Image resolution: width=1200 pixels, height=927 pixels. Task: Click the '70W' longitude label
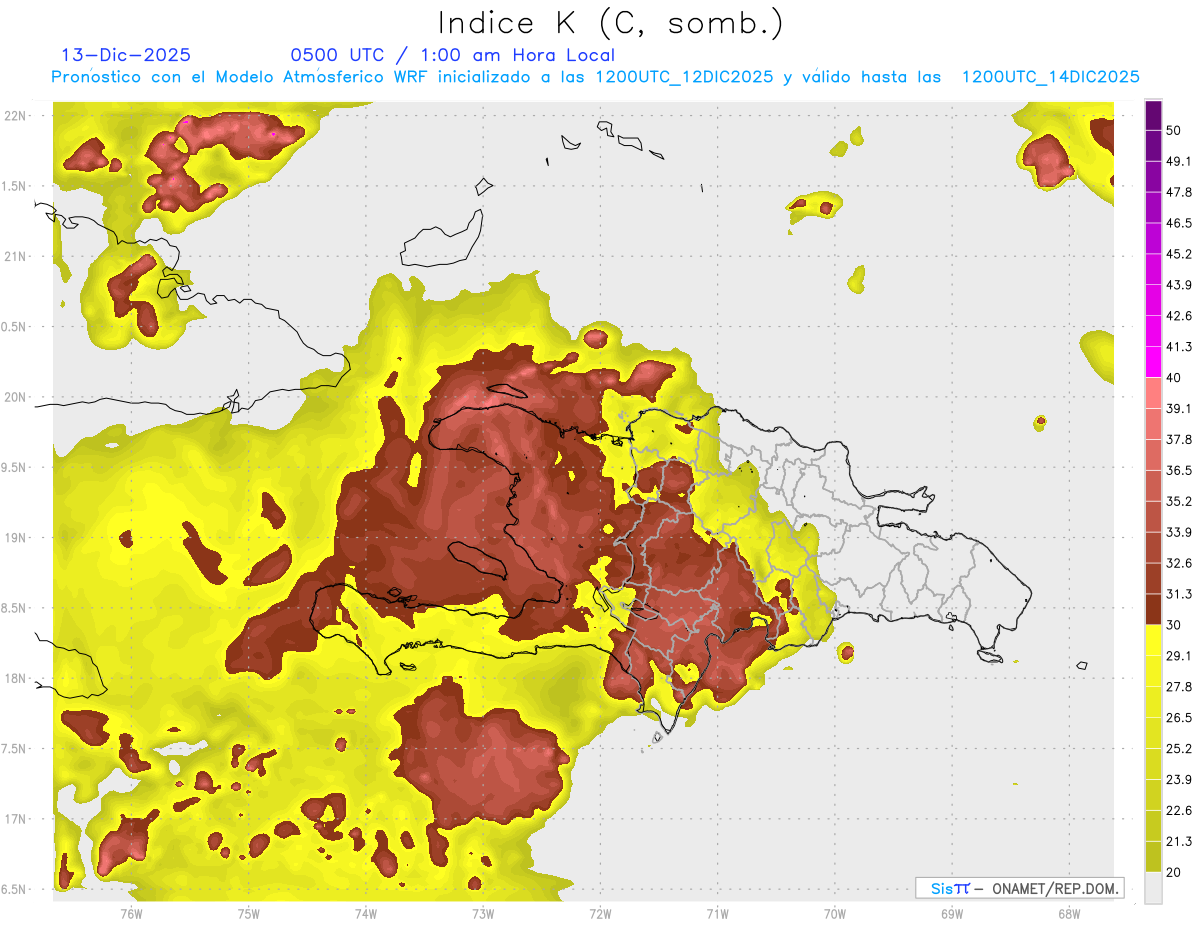(835, 912)
